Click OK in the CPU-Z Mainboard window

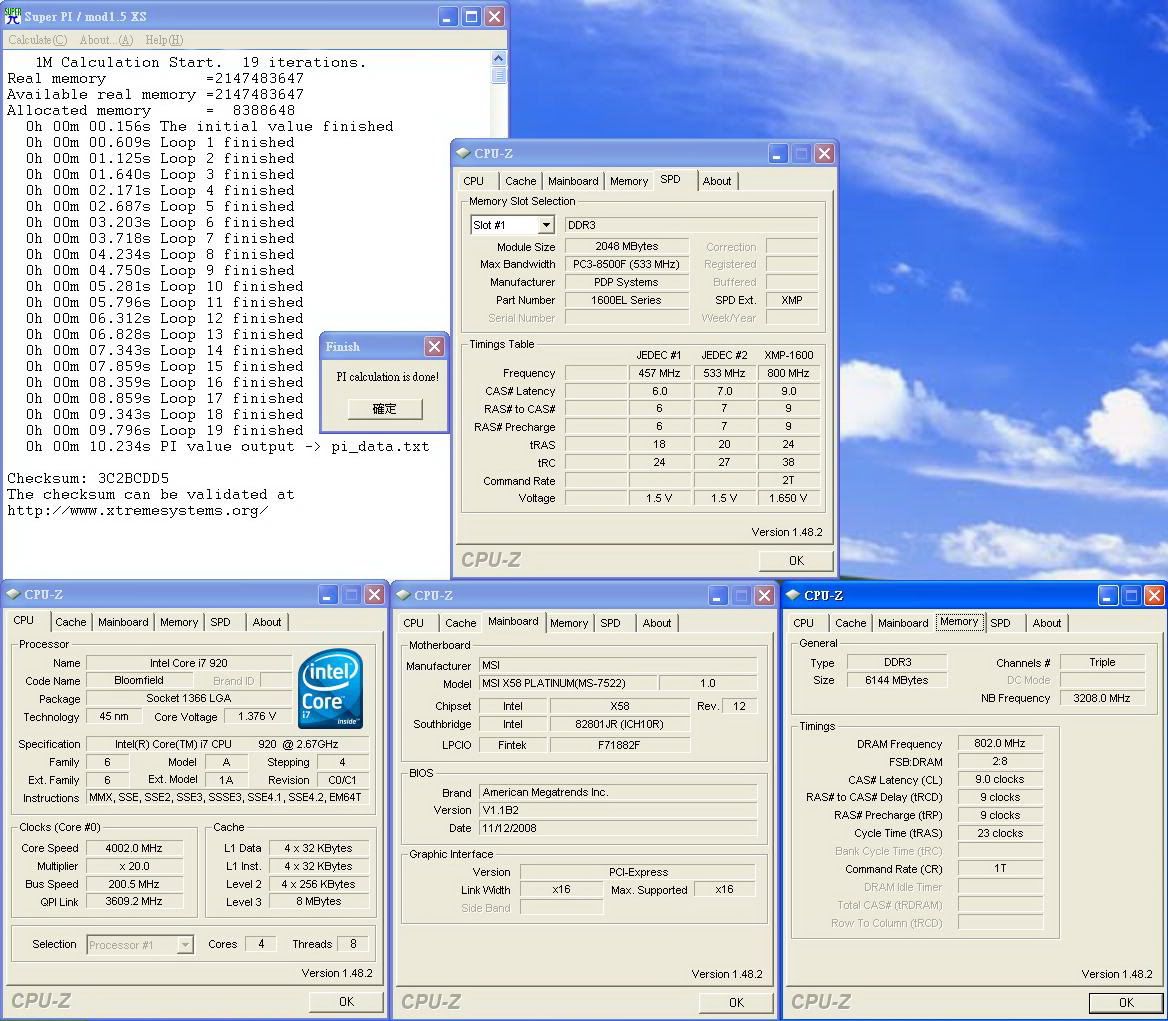click(736, 1002)
